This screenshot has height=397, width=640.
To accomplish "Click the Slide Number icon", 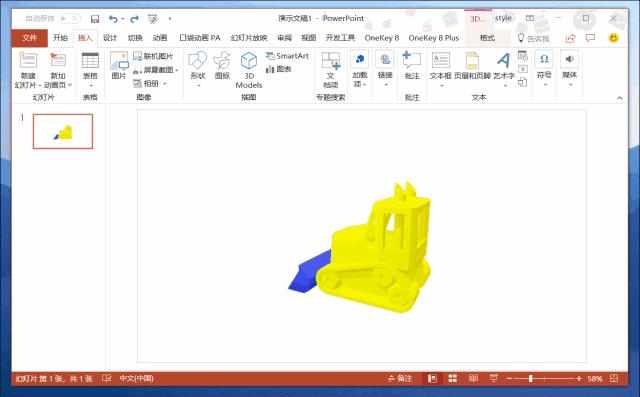I will pos(522,69).
